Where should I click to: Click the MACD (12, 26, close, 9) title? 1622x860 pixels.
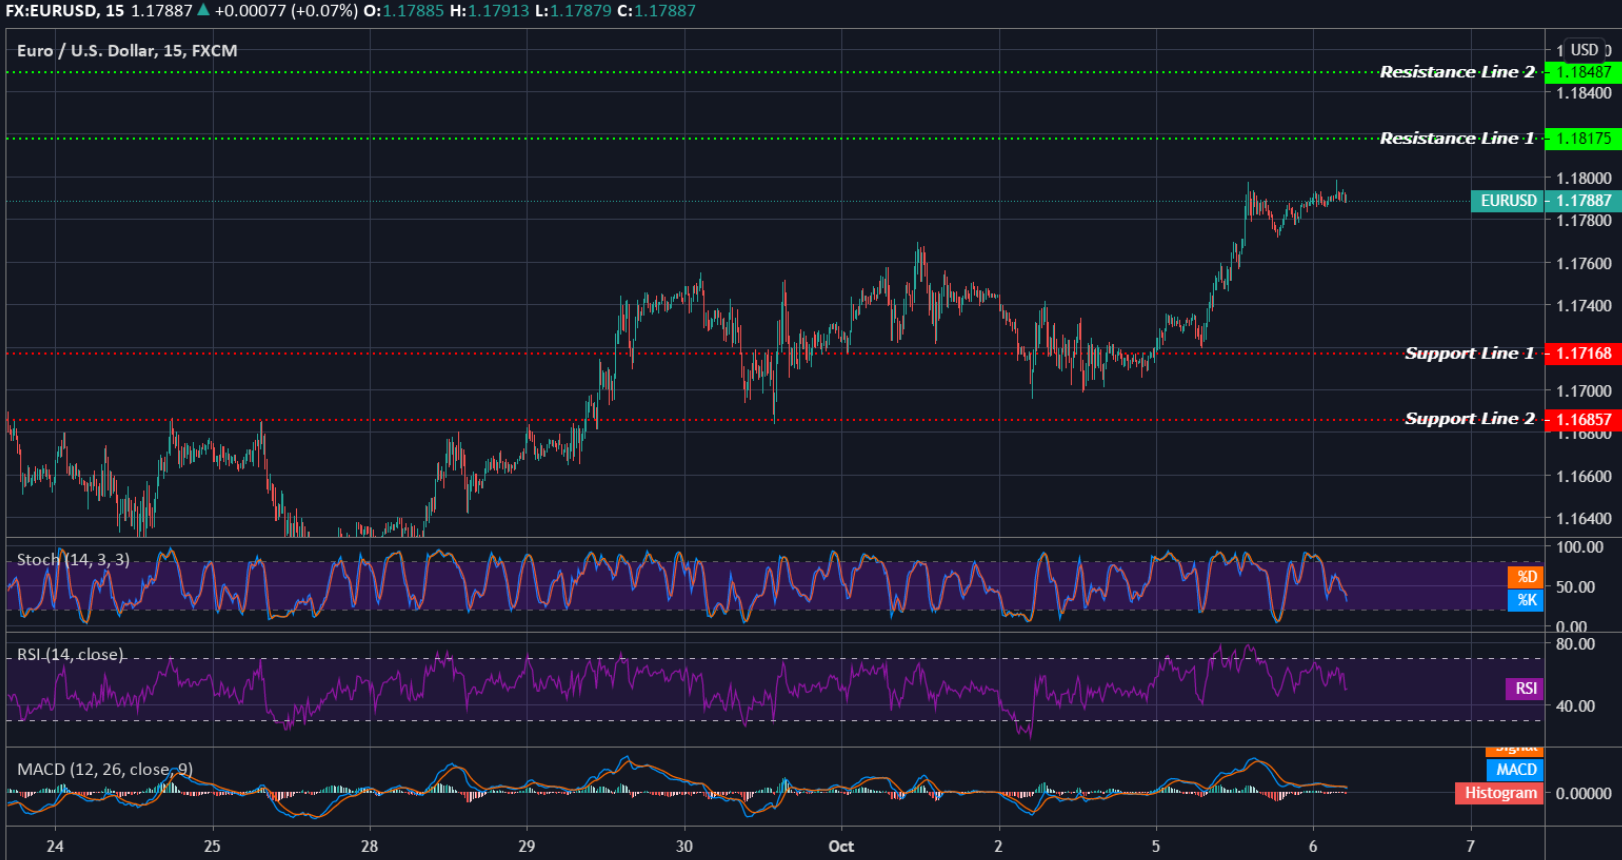[105, 769]
